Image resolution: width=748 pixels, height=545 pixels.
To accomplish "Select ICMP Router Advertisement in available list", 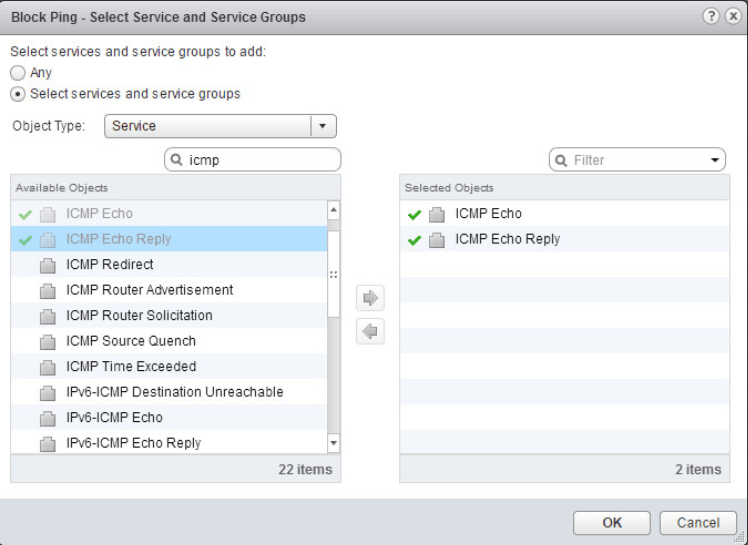I will point(149,290).
